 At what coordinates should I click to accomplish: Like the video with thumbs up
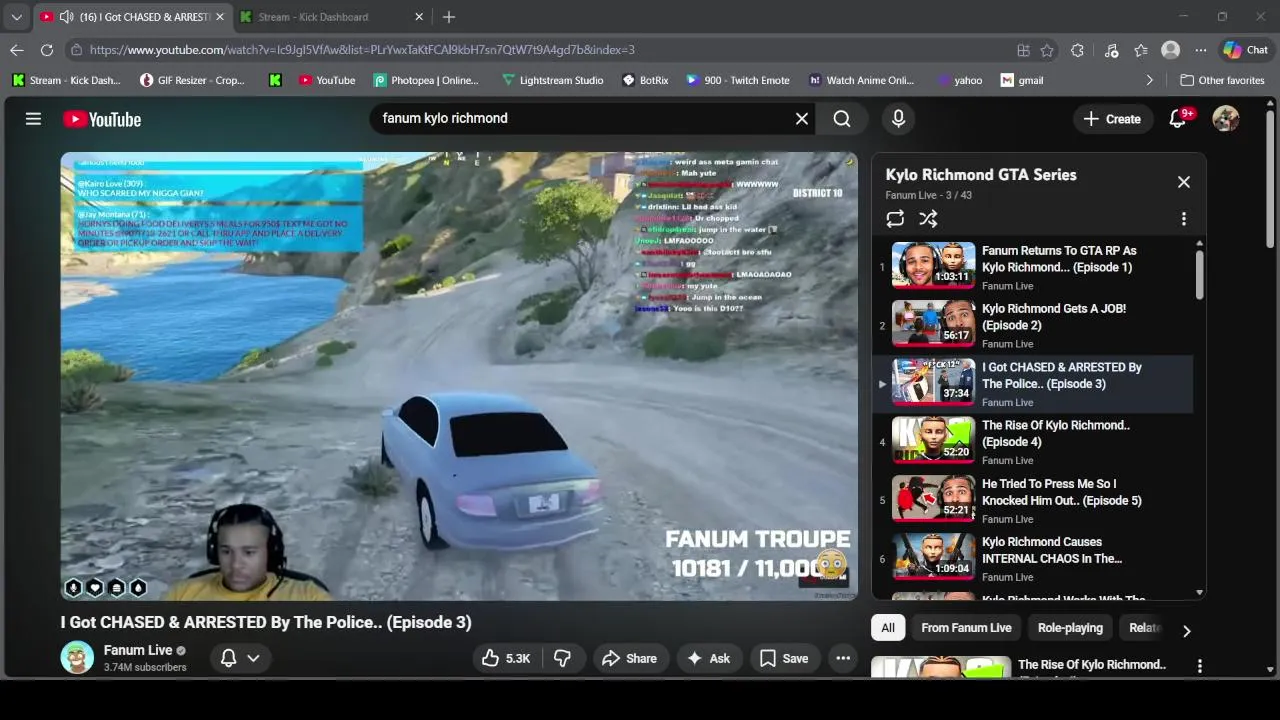505,658
